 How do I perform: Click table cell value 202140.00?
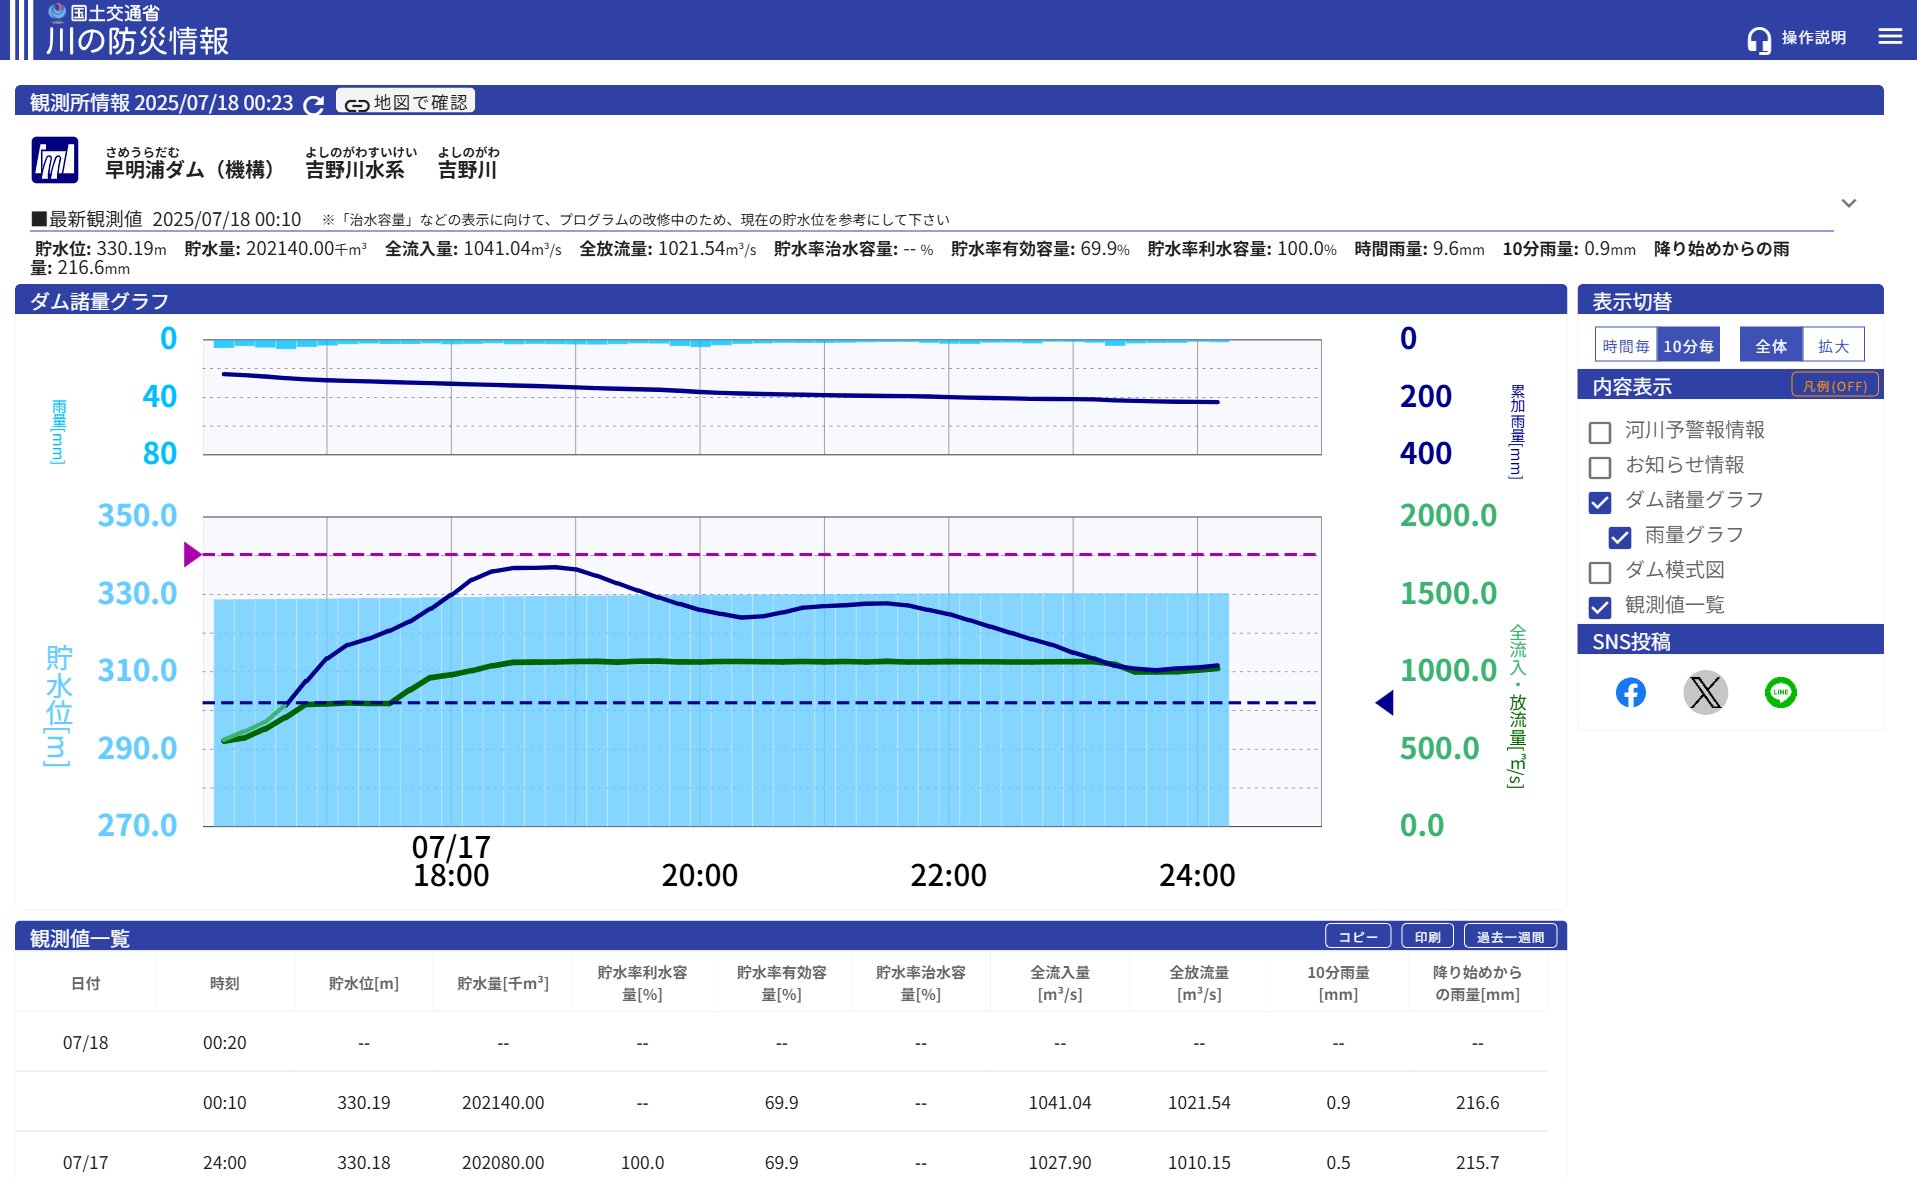503,1103
